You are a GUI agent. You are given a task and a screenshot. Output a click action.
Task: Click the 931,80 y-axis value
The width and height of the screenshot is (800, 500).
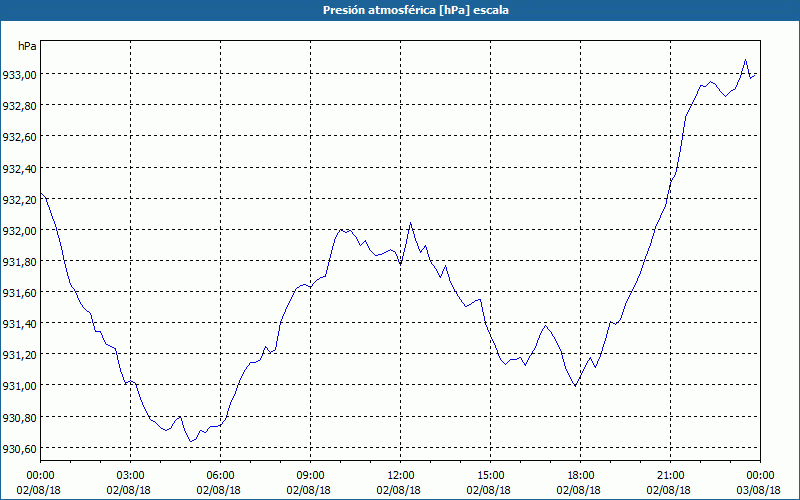tap(19, 262)
